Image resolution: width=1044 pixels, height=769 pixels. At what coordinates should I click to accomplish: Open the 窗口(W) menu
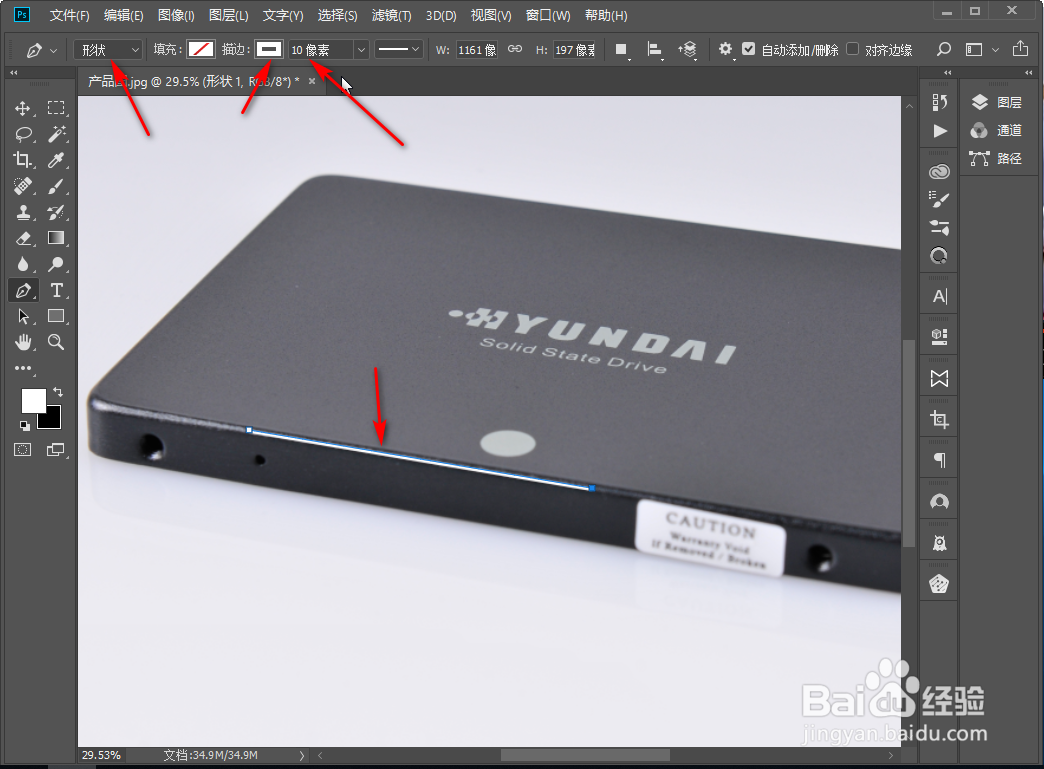548,15
